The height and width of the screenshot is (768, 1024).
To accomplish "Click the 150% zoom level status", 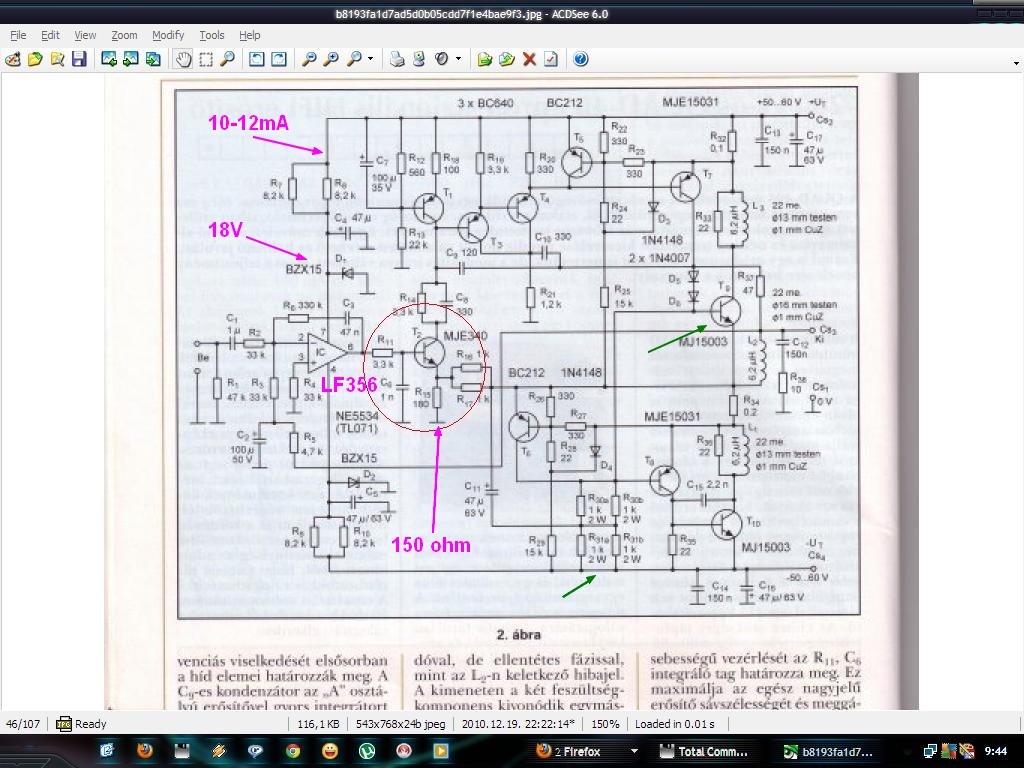I will 605,724.
